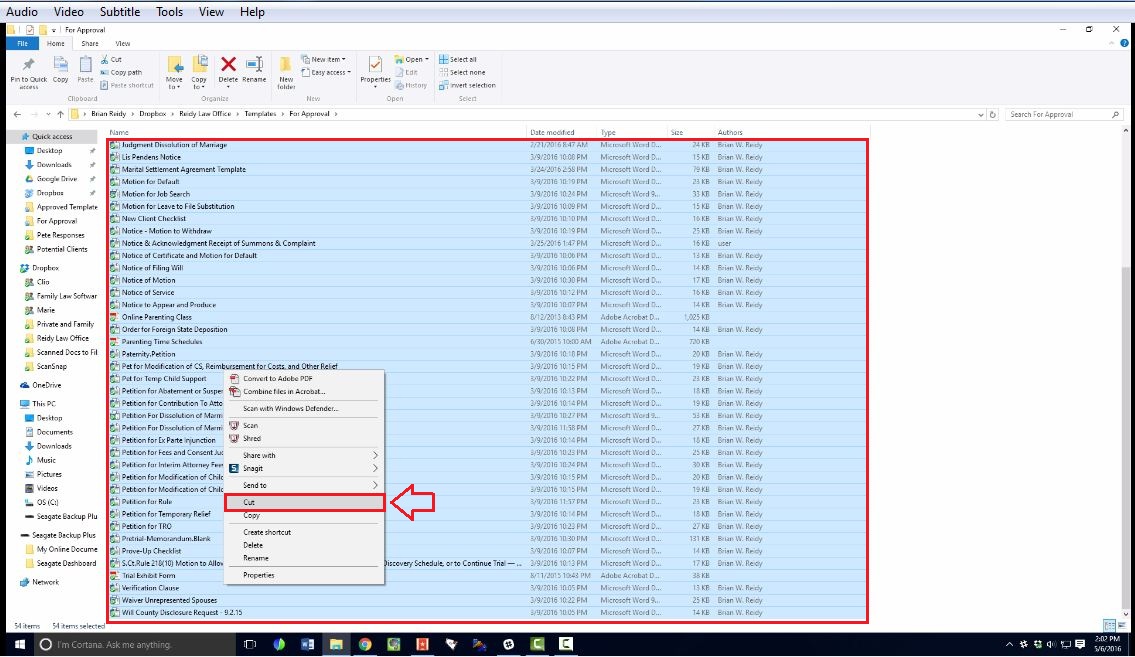Expand the Share with submenu
The width and height of the screenshot is (1135, 657).
point(304,455)
